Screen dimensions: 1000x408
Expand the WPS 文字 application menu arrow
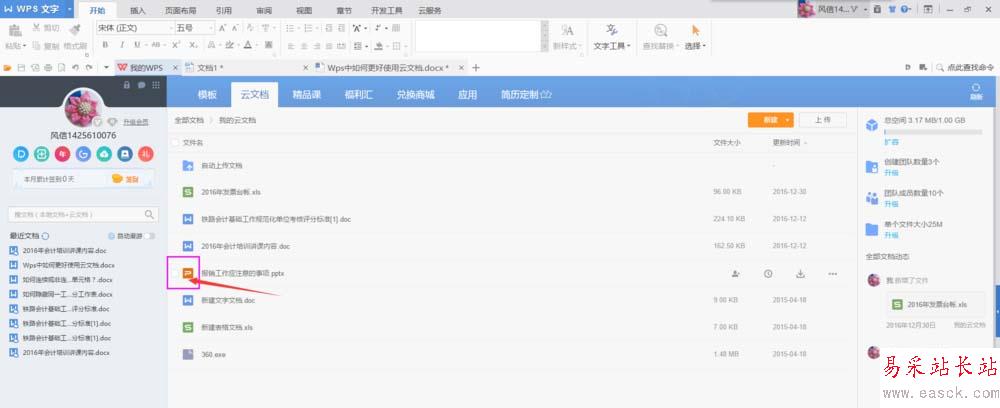tap(69, 9)
